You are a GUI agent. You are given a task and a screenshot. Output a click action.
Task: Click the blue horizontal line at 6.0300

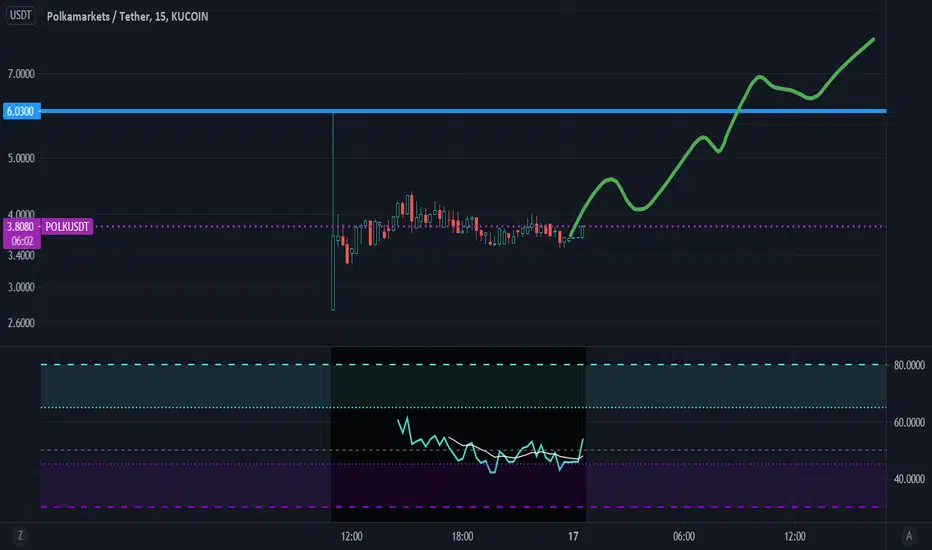tap(464, 111)
